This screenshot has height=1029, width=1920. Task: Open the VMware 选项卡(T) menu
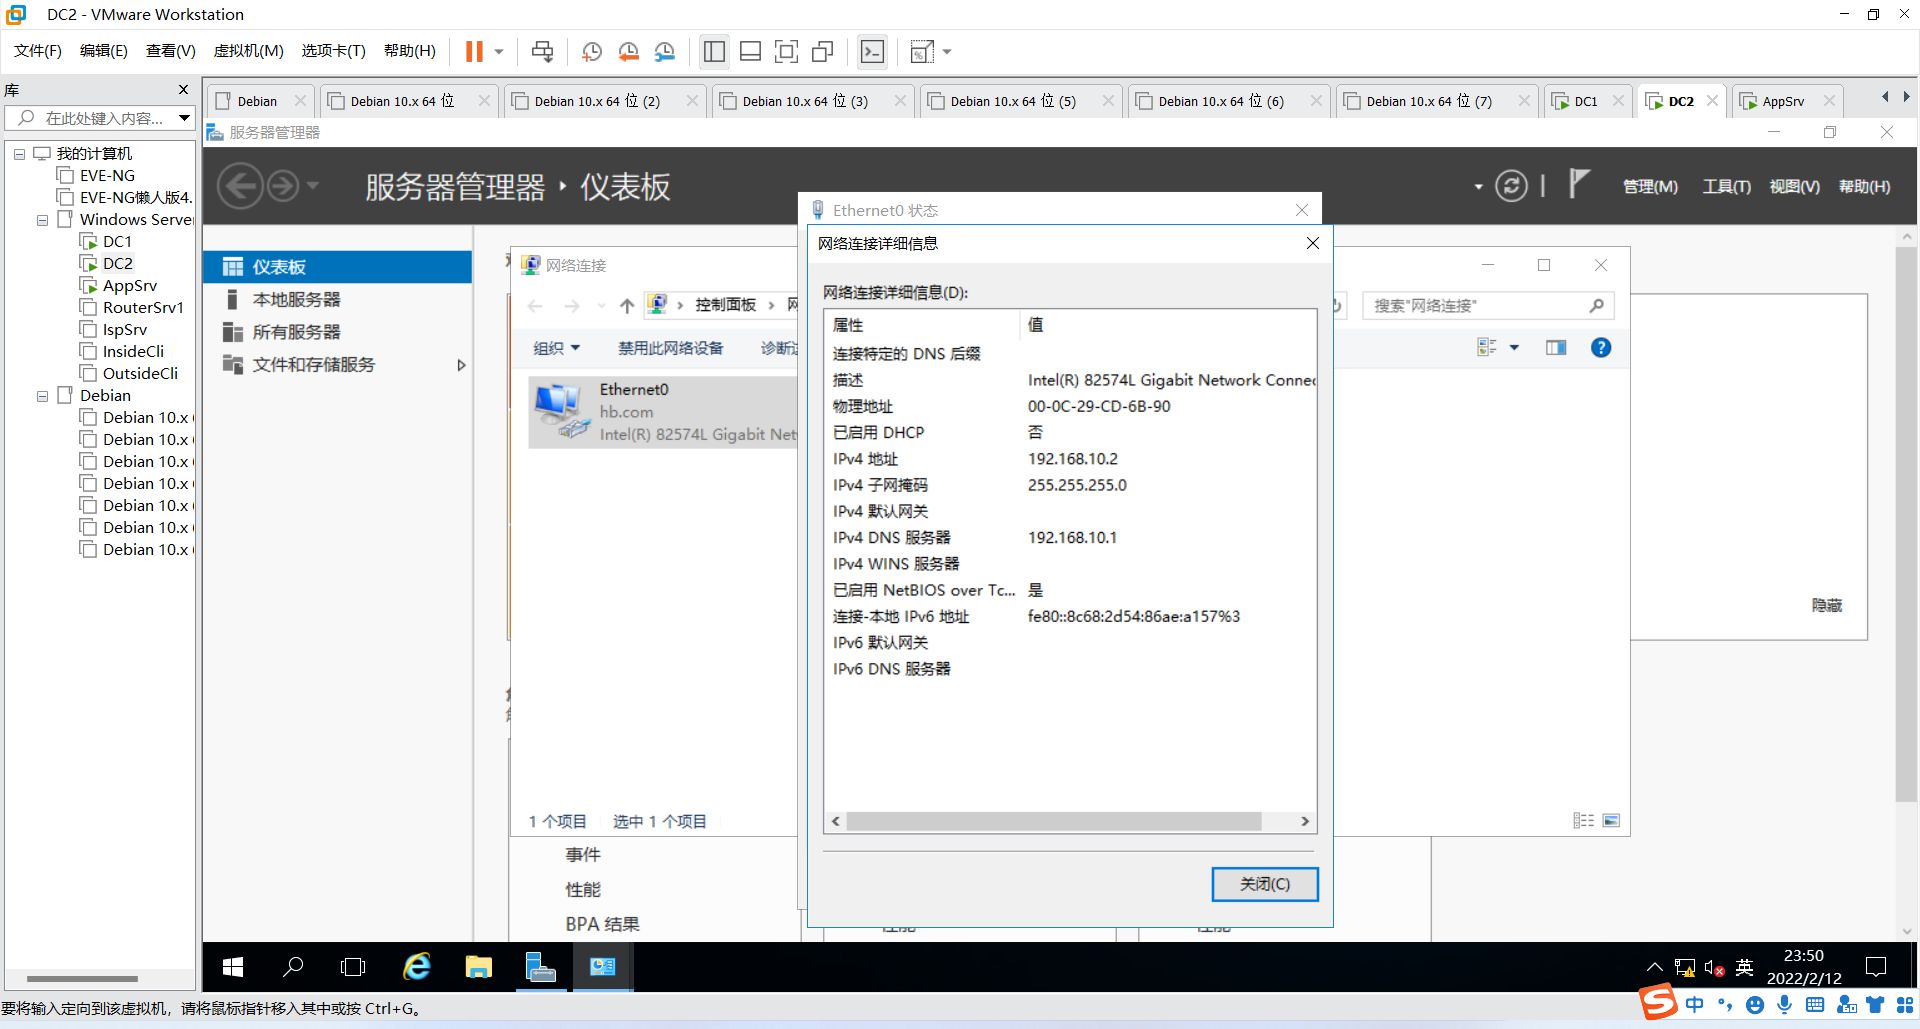(x=334, y=51)
